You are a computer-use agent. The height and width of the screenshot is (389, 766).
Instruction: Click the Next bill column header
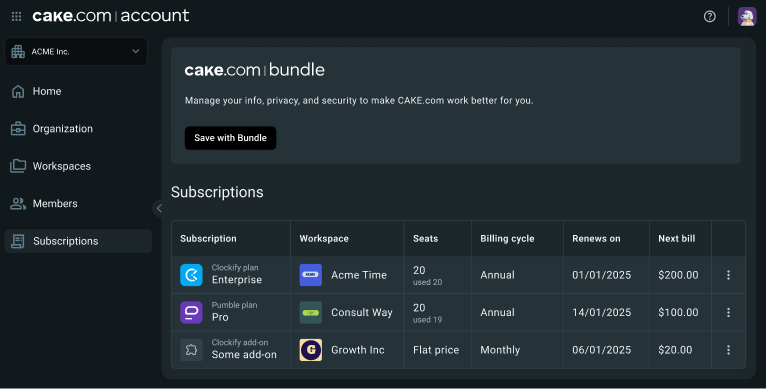tap(677, 238)
